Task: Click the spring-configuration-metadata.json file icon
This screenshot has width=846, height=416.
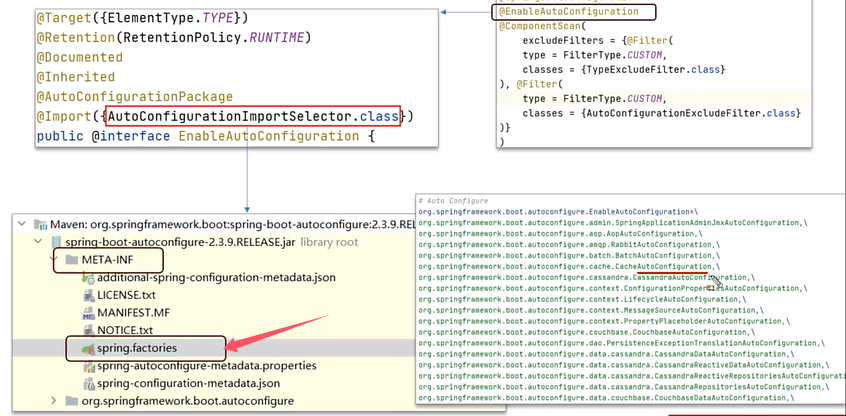Action: (88, 384)
